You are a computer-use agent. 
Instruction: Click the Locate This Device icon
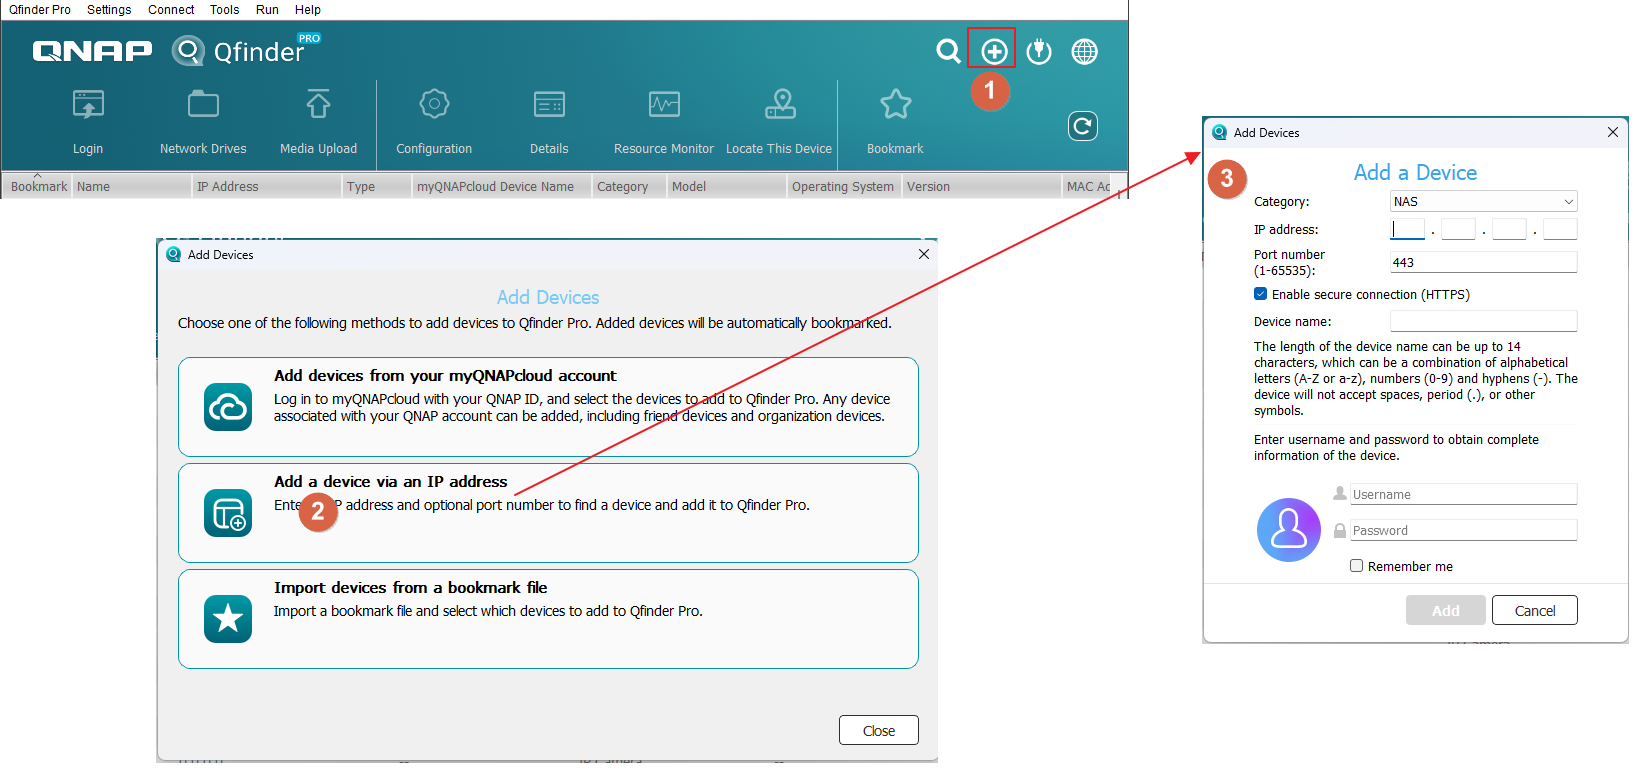tap(779, 105)
